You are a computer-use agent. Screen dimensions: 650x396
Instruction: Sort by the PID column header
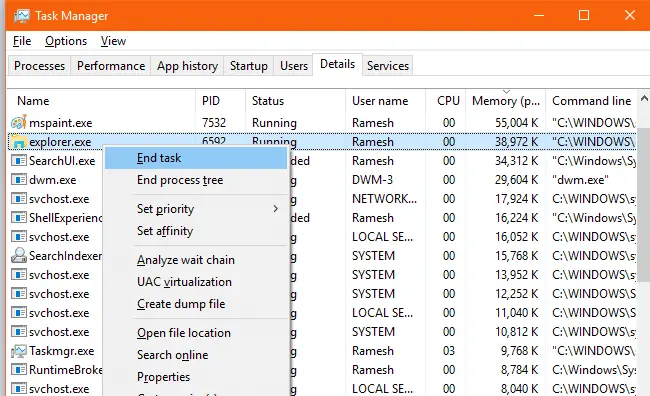point(220,101)
